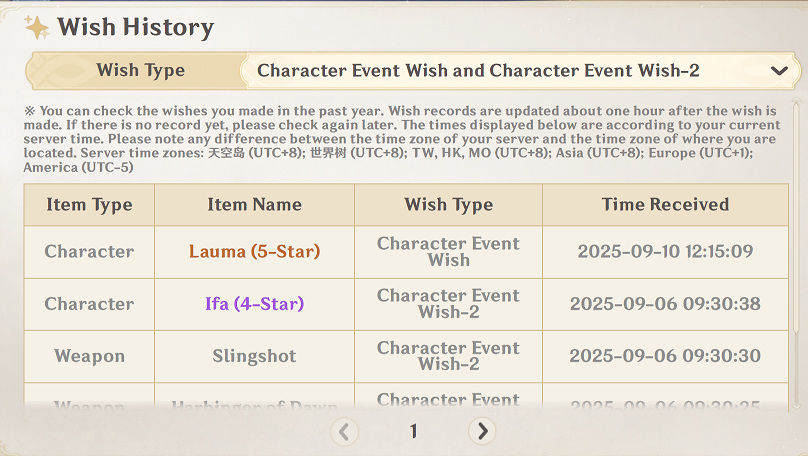Click the 2025-09-06 09:30:38 timestamp cell

[665, 304]
